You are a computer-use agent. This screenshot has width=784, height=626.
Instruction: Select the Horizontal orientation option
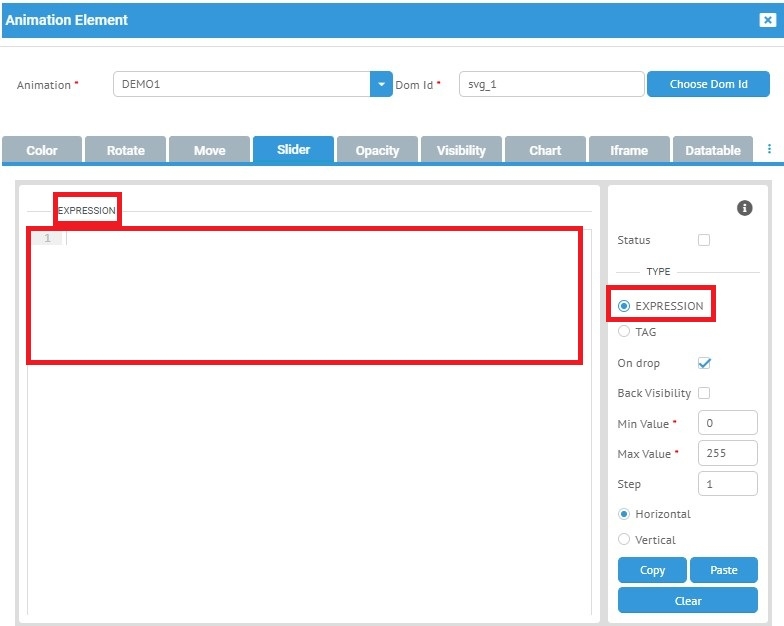pos(625,514)
